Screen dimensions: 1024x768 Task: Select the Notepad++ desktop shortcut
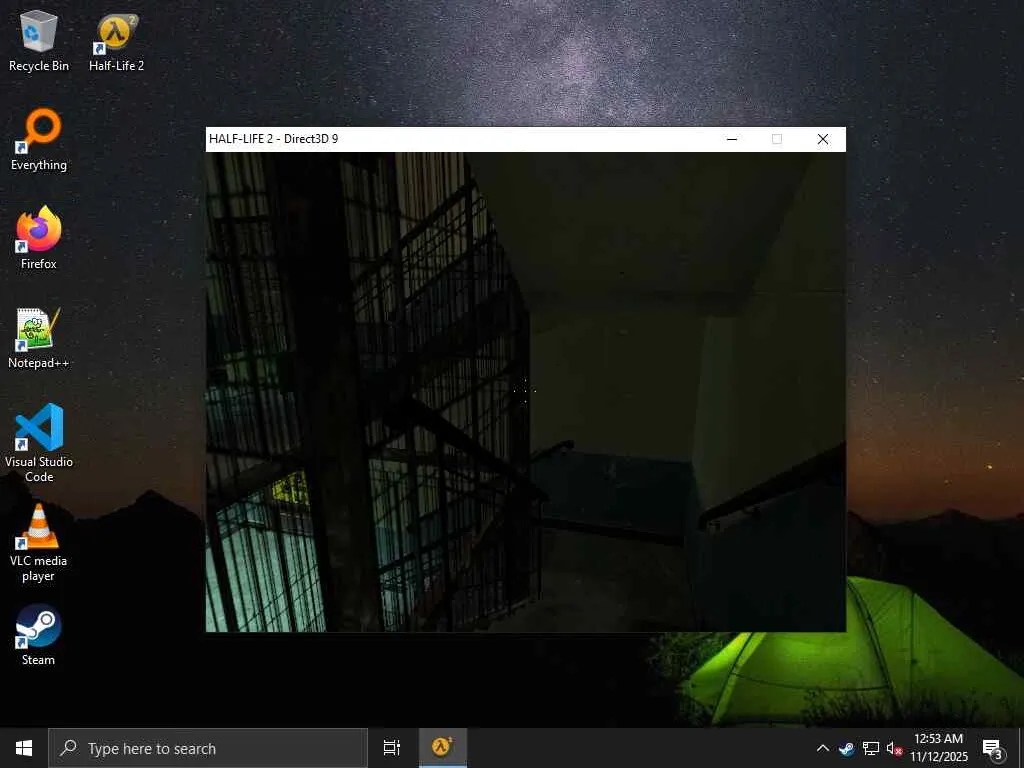pos(39,338)
